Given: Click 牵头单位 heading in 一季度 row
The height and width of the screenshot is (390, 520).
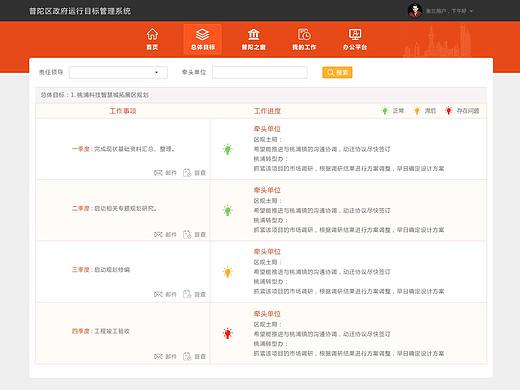Looking at the screenshot, I should click(267, 129).
